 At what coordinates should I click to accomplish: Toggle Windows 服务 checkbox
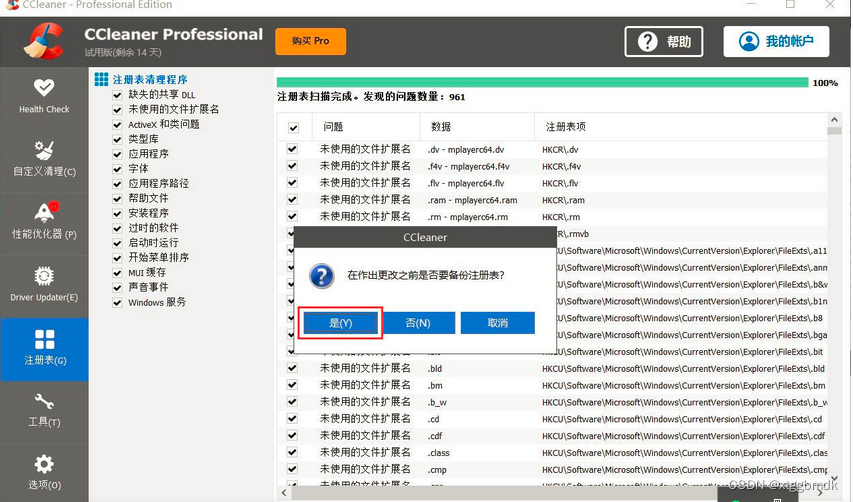click(x=117, y=303)
